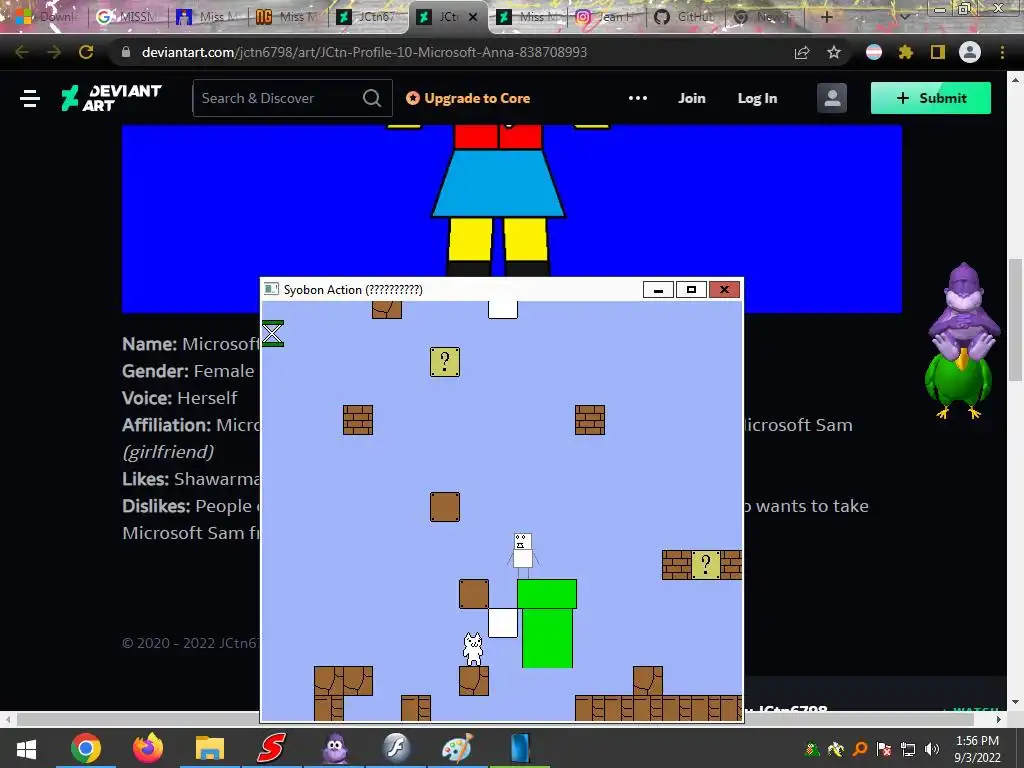Click the Log In link

click(x=757, y=98)
